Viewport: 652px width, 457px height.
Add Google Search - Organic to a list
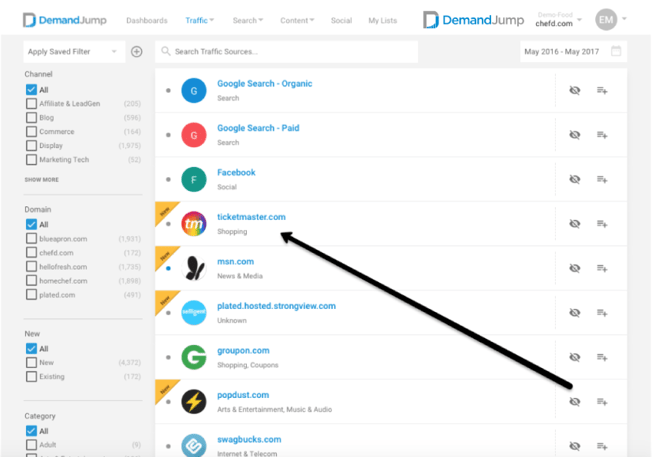[x=602, y=90]
